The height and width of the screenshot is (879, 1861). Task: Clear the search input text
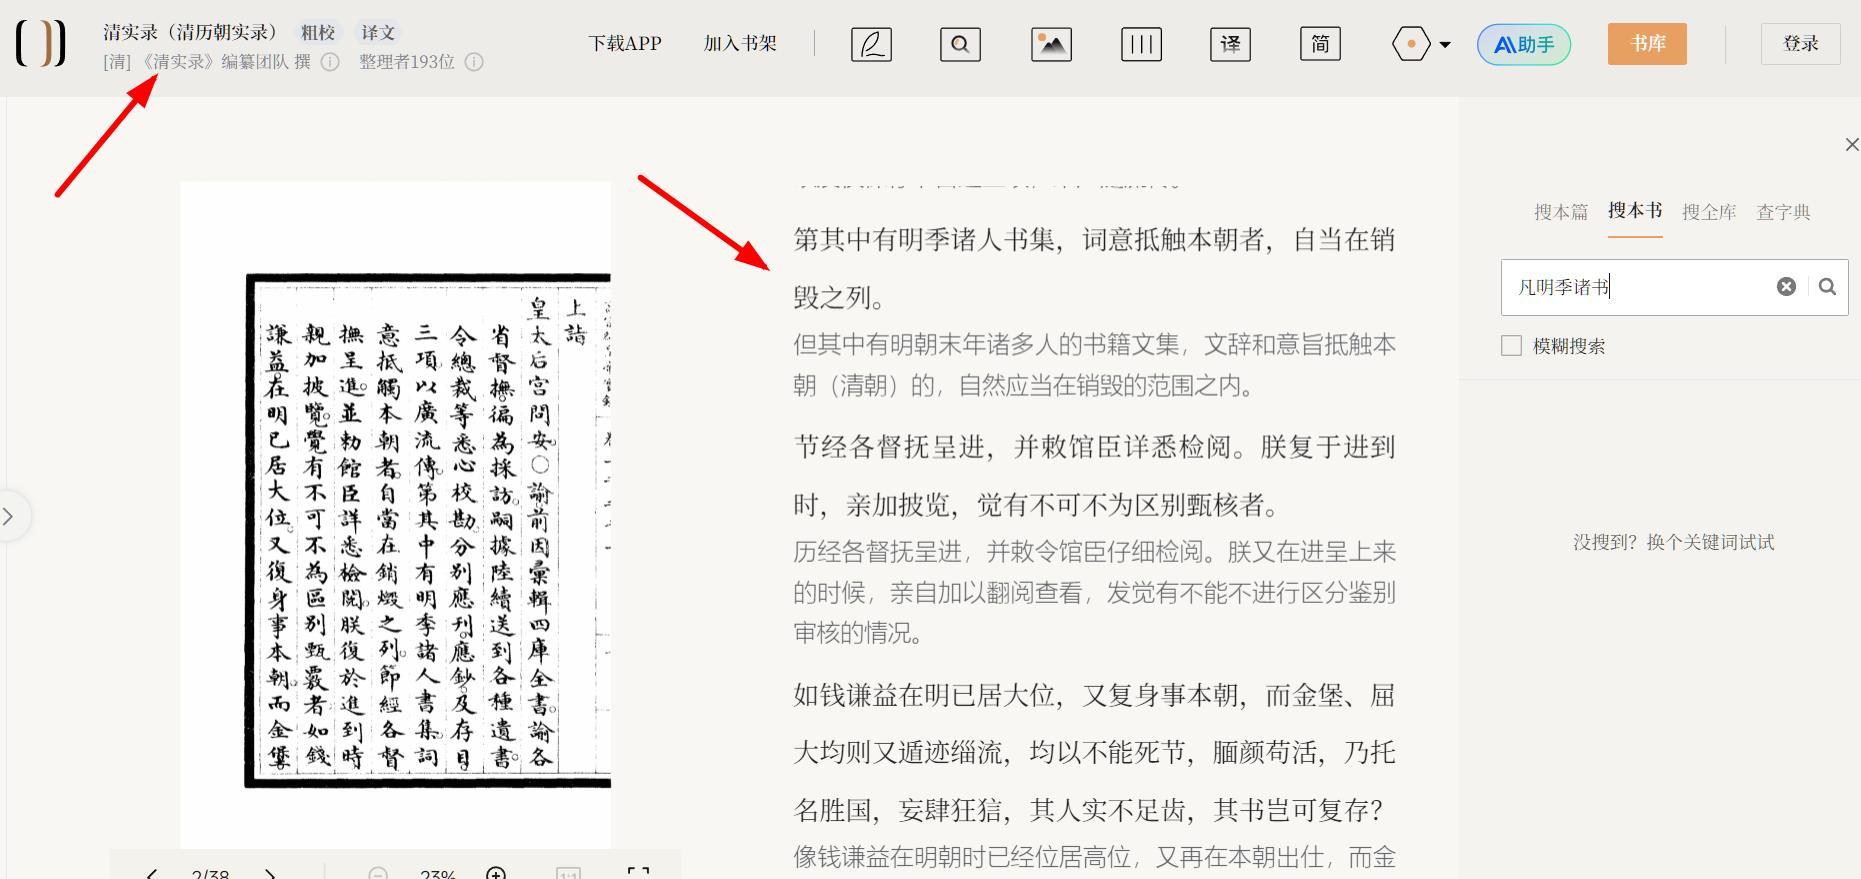(1786, 287)
